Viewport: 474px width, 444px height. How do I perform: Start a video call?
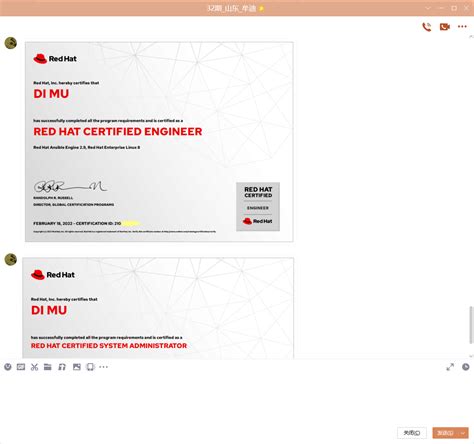[x=444, y=27]
